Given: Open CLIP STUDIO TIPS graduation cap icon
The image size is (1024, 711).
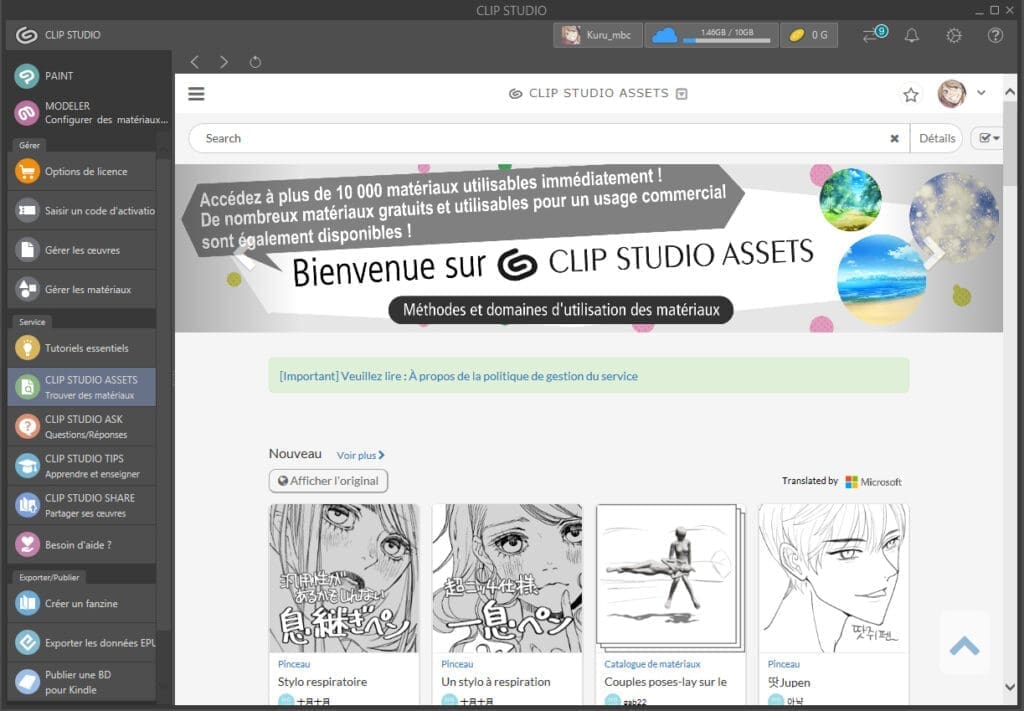Looking at the screenshot, I should tap(27, 466).
